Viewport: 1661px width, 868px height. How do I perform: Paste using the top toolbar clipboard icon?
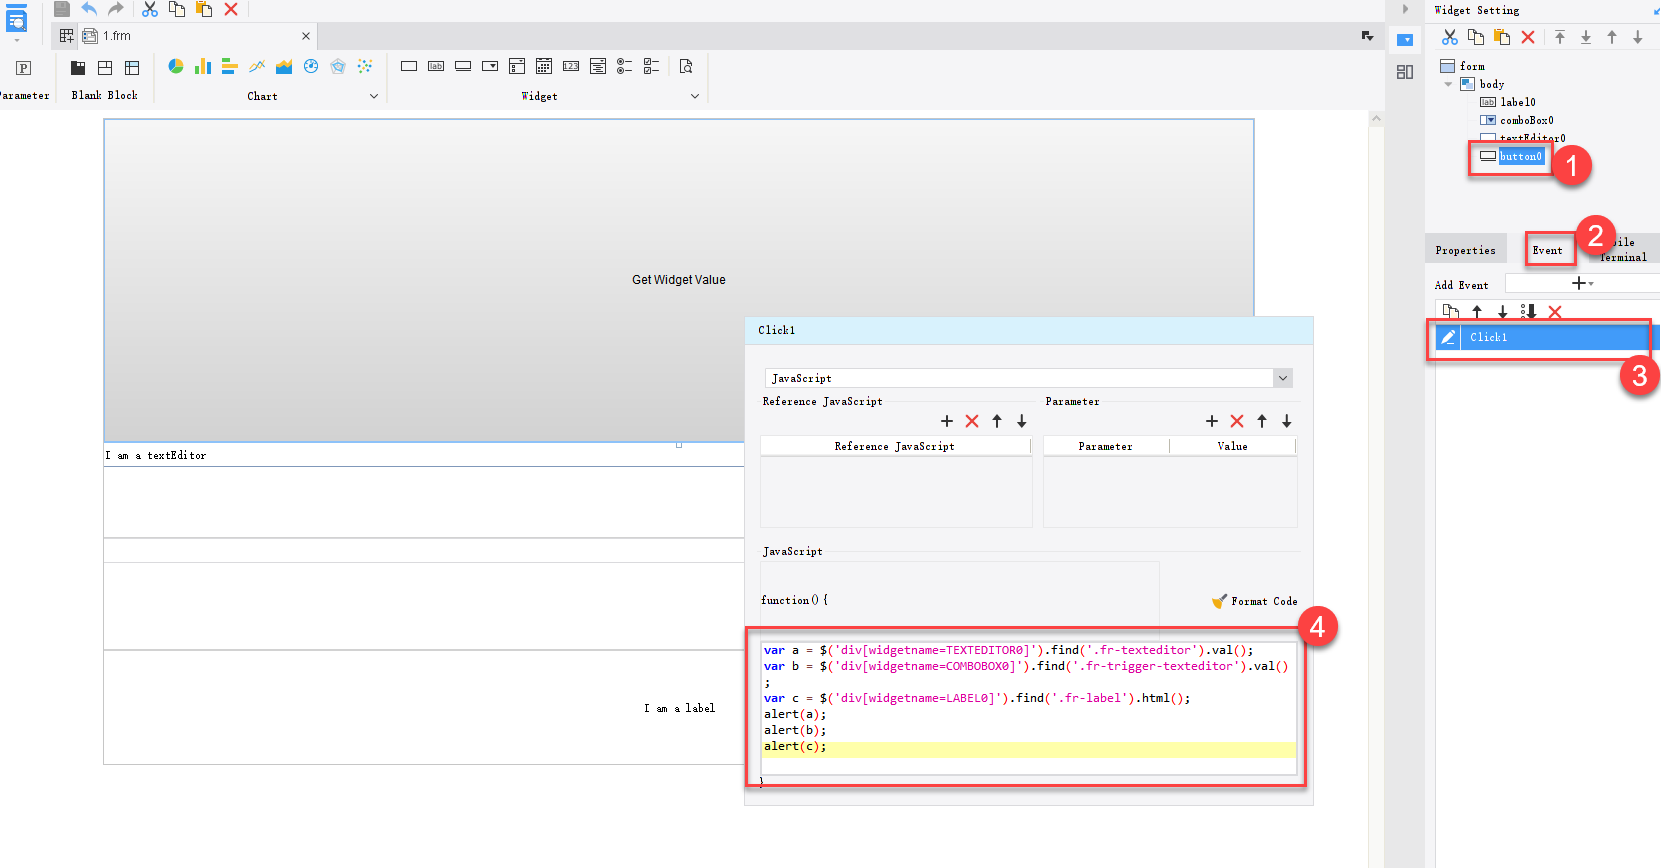coord(204,9)
